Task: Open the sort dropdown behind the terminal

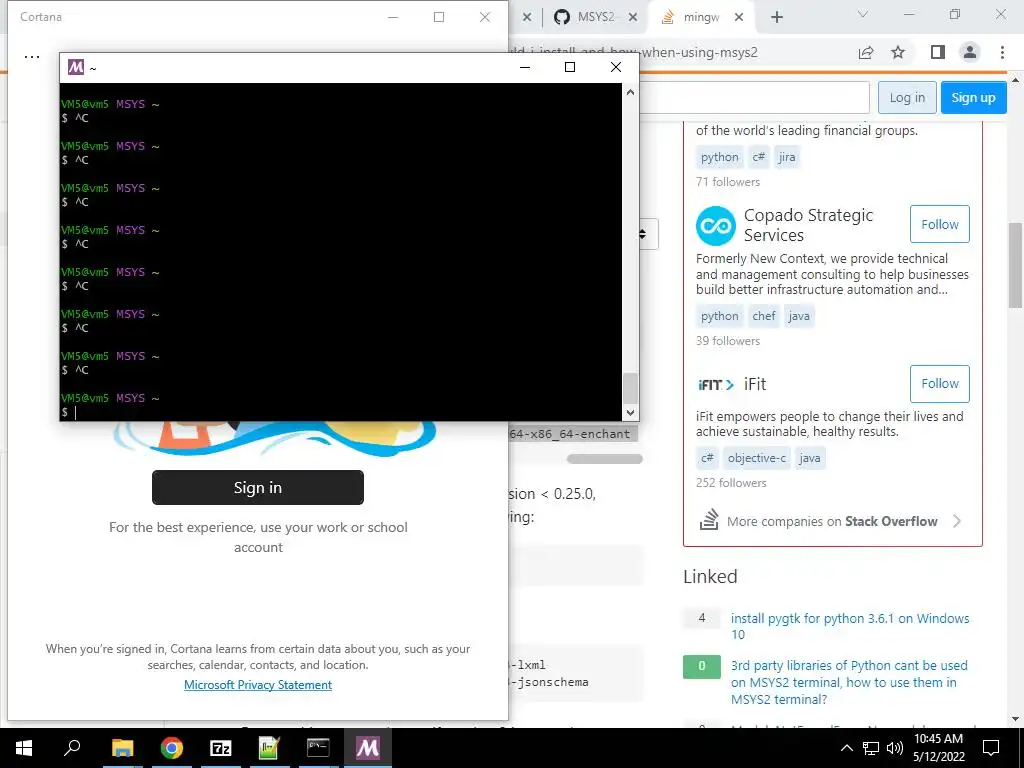Action: coord(648,234)
